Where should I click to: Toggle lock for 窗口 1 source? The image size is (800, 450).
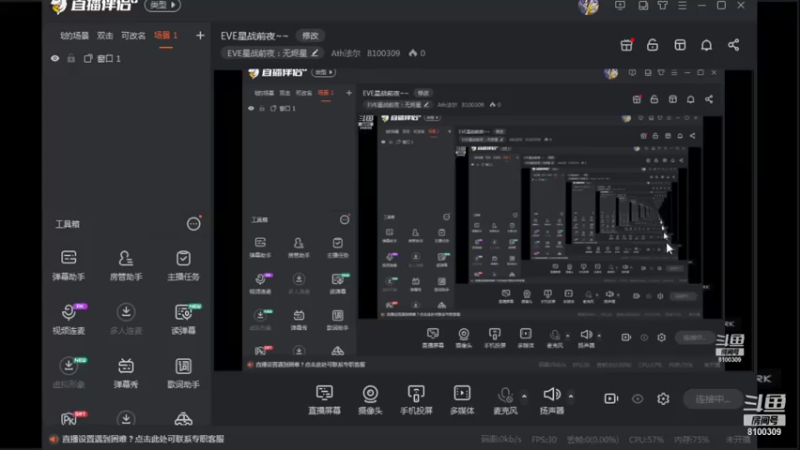(x=71, y=59)
